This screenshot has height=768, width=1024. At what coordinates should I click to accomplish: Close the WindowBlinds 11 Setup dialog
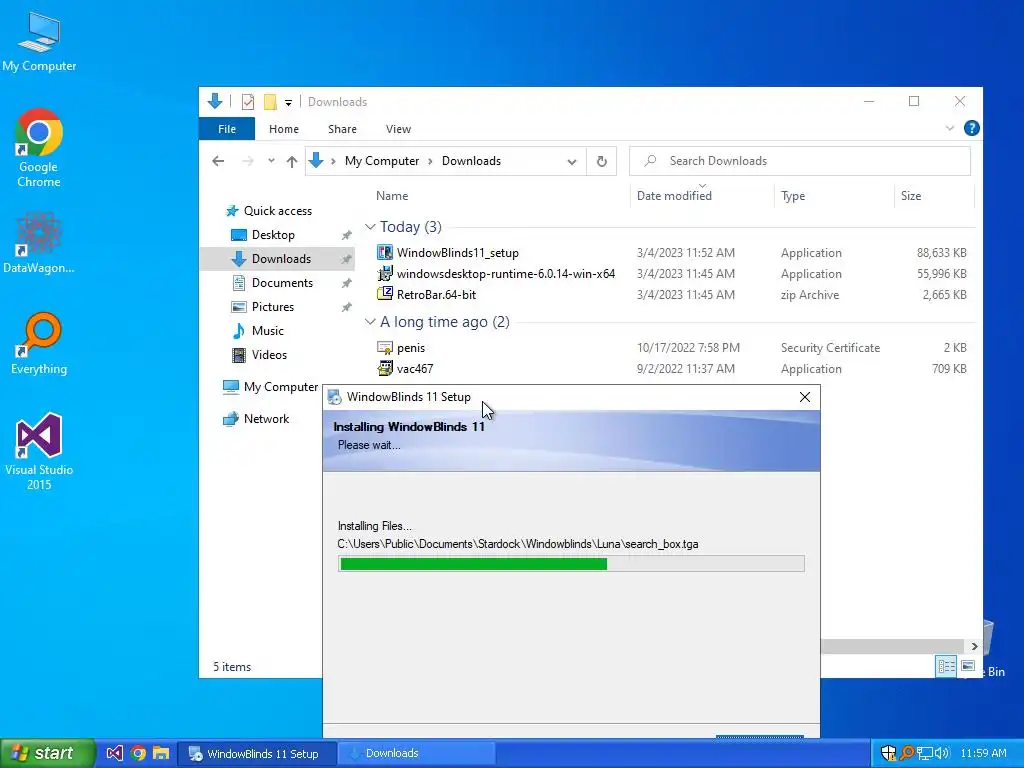tap(805, 397)
